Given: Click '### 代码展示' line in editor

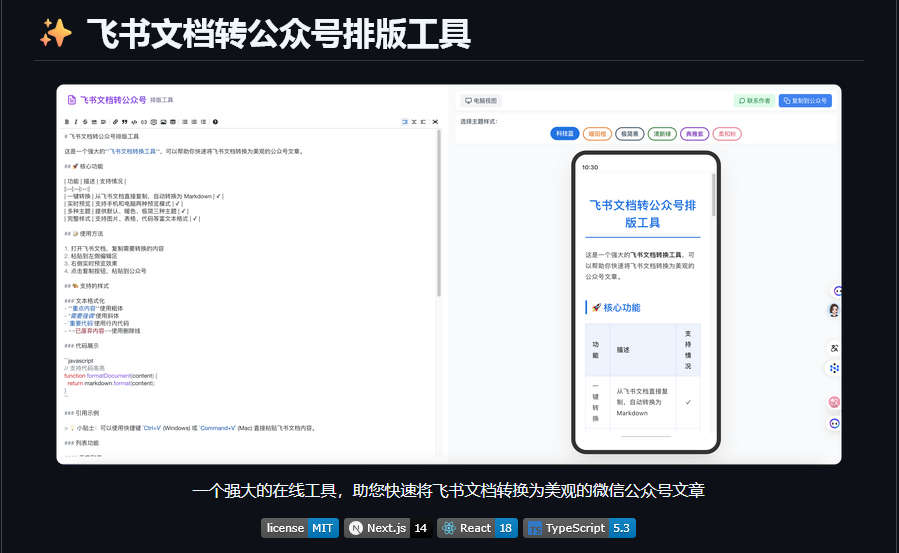Looking at the screenshot, I should pyautogui.click(x=81, y=346).
